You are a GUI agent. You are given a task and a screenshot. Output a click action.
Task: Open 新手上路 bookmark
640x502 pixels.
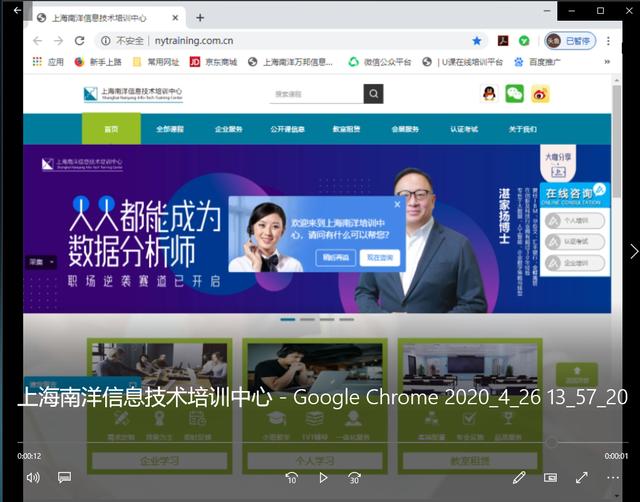98,62
